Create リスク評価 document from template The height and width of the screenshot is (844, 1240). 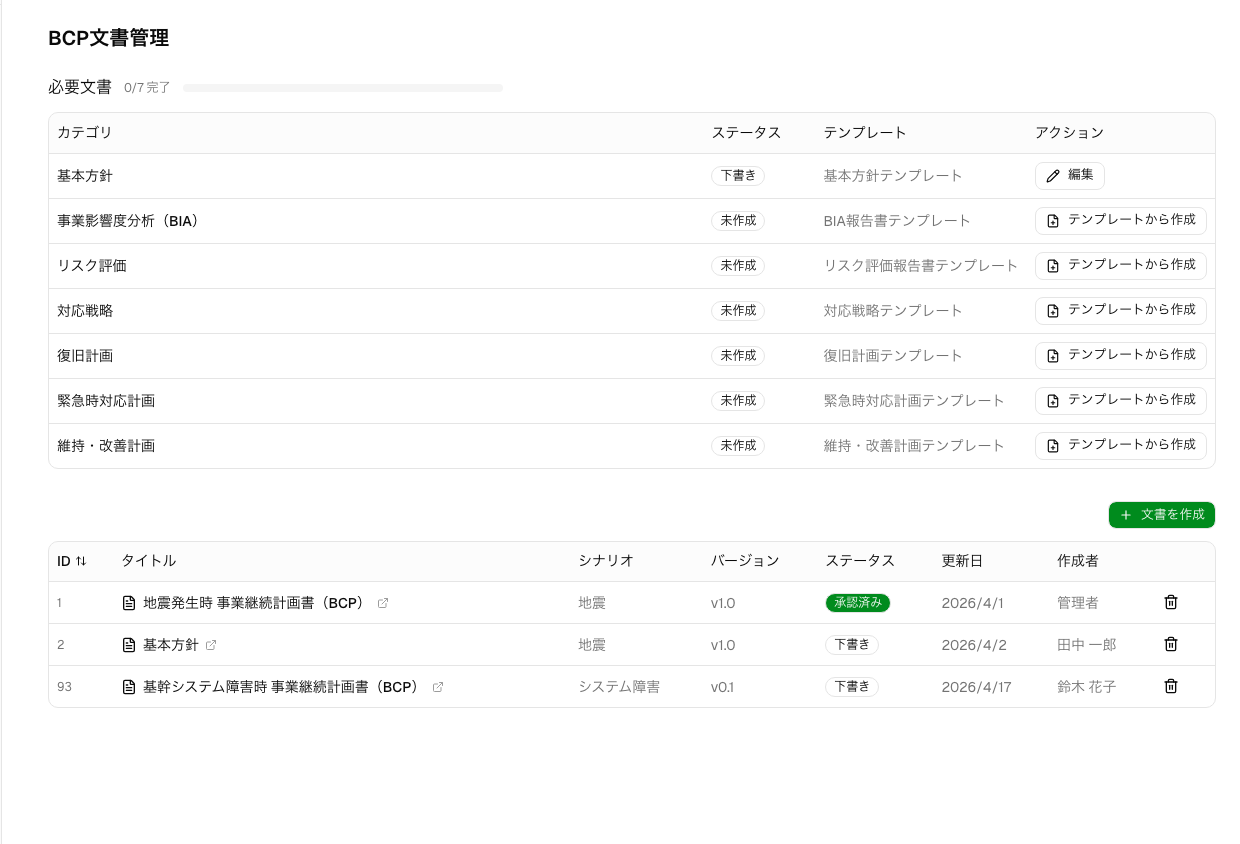pos(1121,265)
